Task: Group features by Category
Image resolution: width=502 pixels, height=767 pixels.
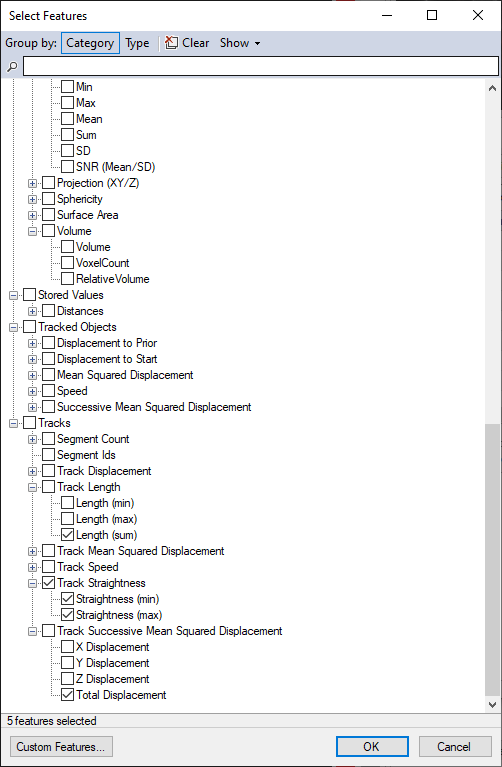Action: click(x=90, y=43)
